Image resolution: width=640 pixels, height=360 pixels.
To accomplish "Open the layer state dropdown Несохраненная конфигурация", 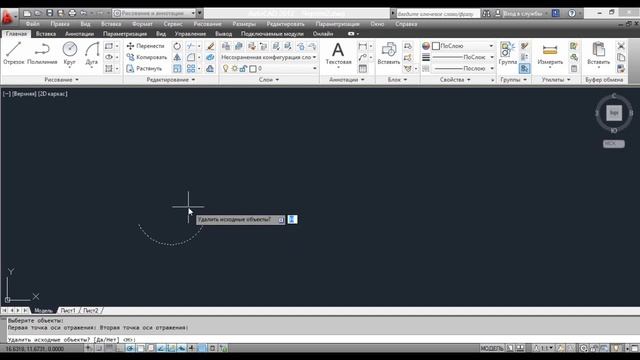I will coord(269,58).
